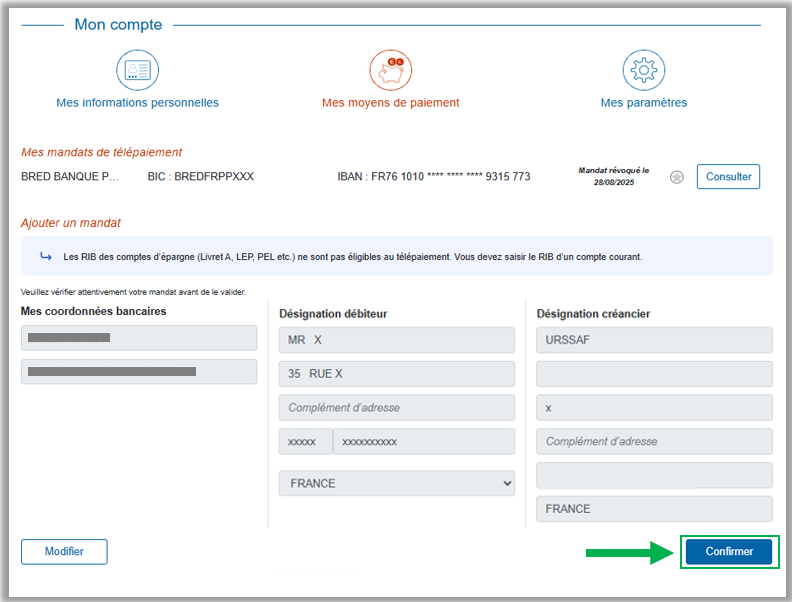Go to Mes paramètres tab
The height and width of the screenshot is (602, 792).
coord(644,103)
